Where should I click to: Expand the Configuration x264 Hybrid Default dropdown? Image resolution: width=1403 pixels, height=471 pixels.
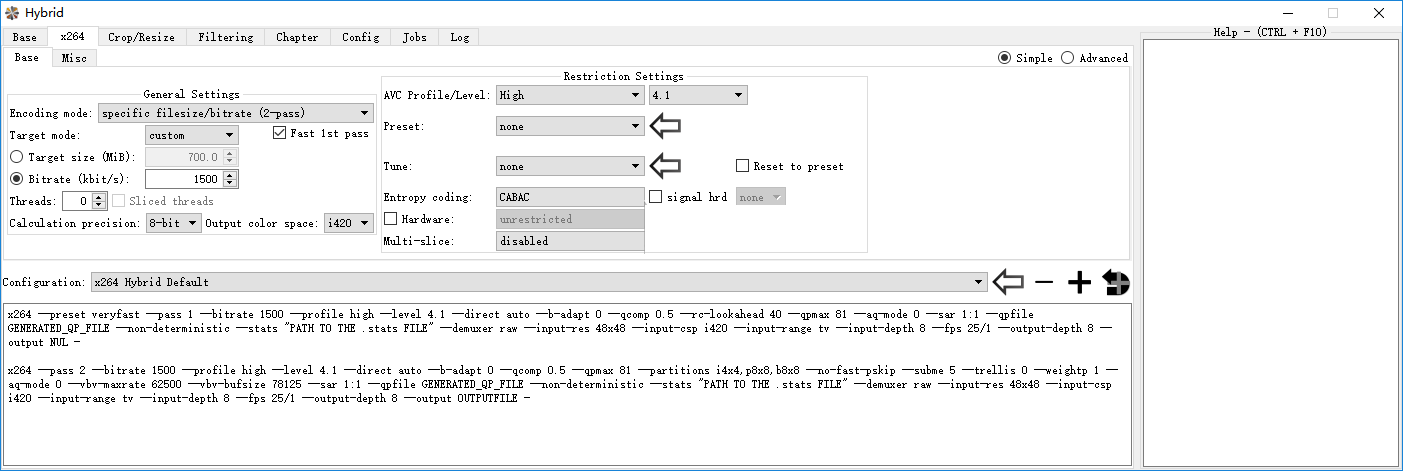(539, 282)
